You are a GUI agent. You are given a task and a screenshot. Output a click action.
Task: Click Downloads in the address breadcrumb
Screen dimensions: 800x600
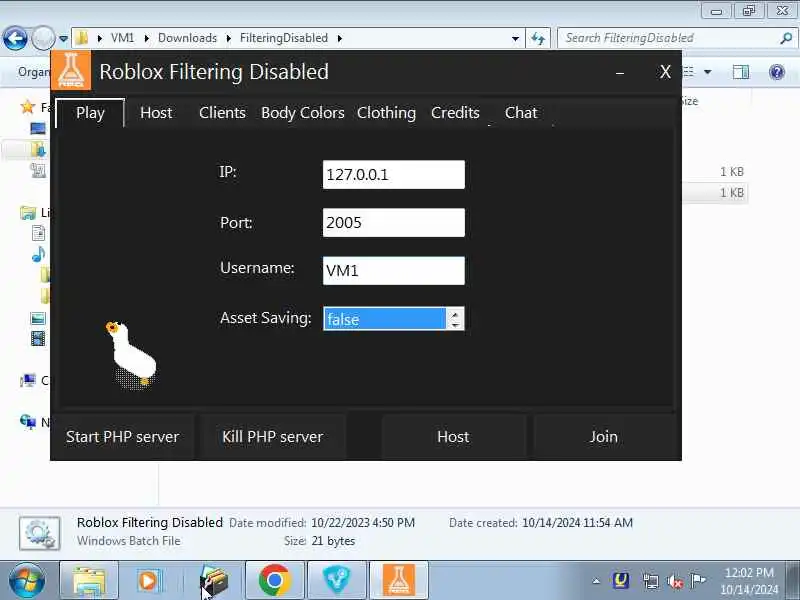point(187,38)
